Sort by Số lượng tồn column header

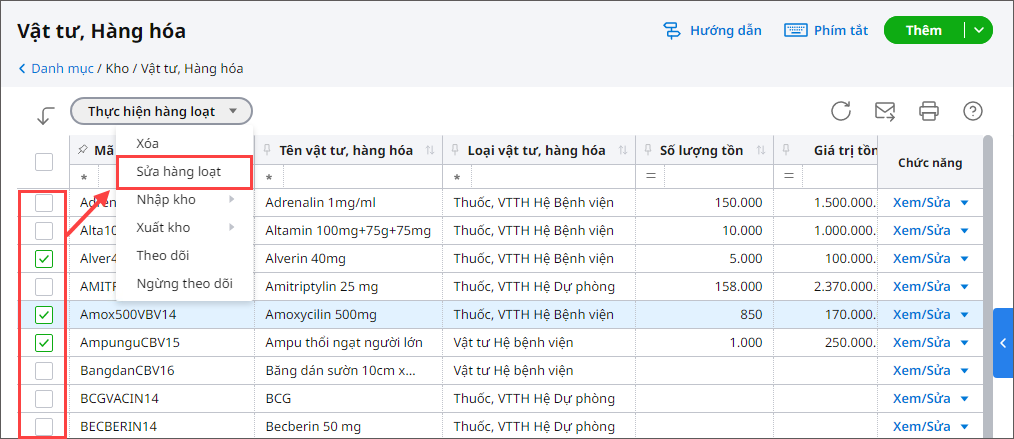click(x=701, y=151)
